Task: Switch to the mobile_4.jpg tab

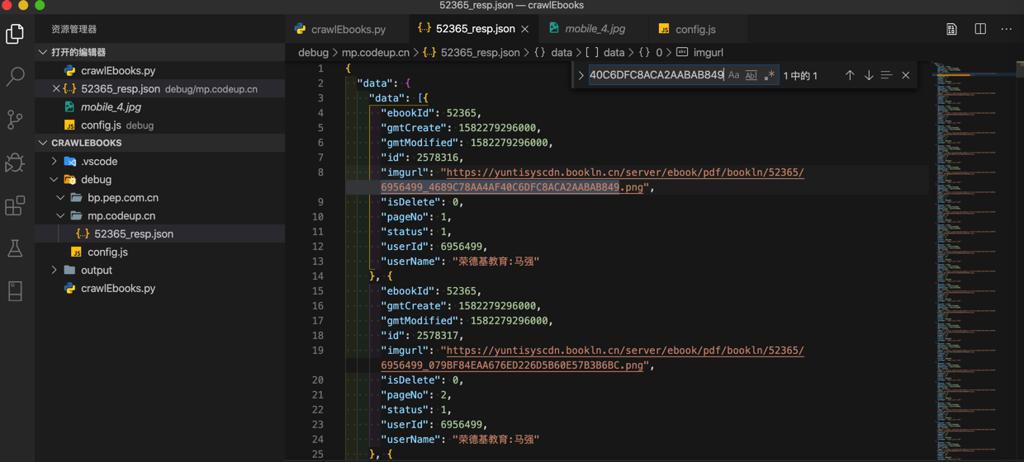Action: tap(596, 29)
